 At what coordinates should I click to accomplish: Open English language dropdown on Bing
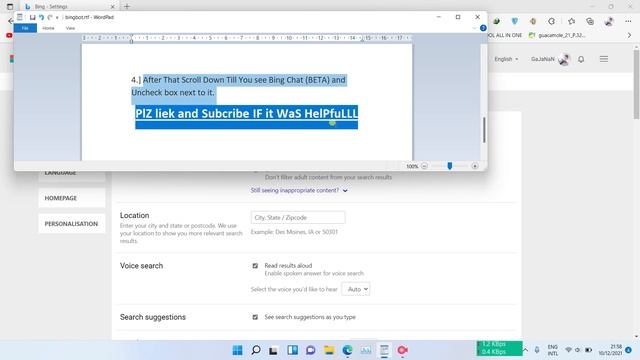click(x=506, y=59)
